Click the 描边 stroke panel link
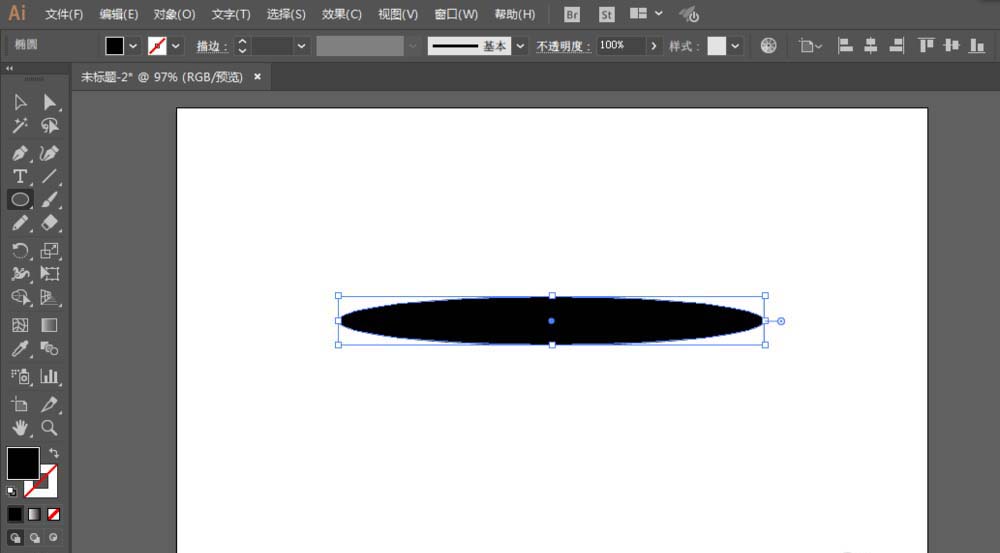 [x=212, y=46]
